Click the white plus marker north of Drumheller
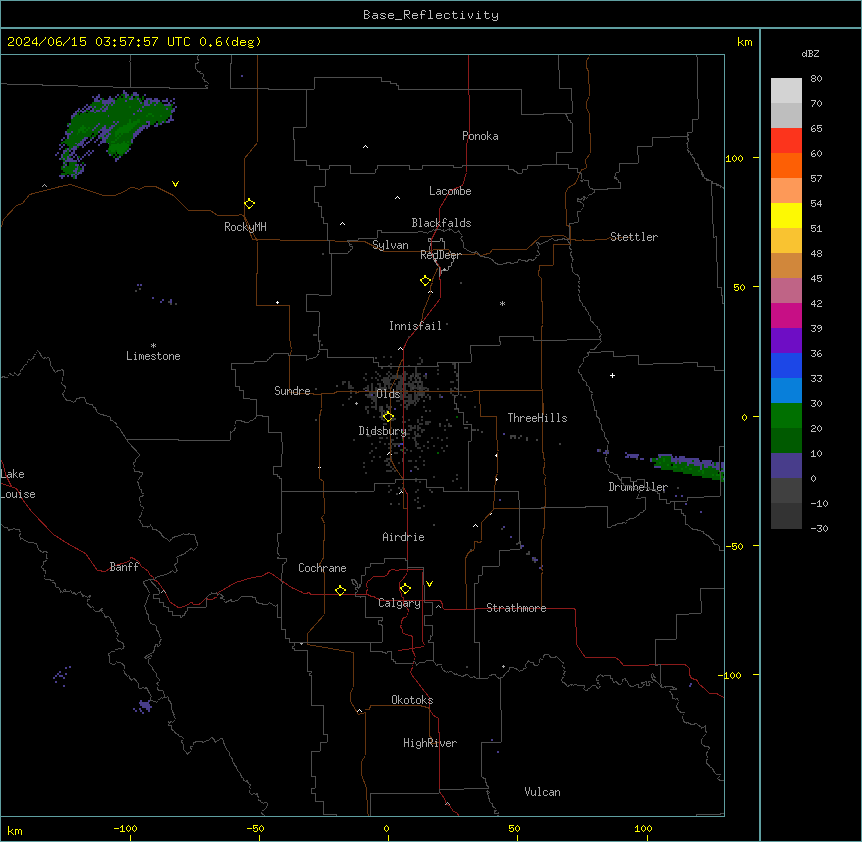 [612, 375]
